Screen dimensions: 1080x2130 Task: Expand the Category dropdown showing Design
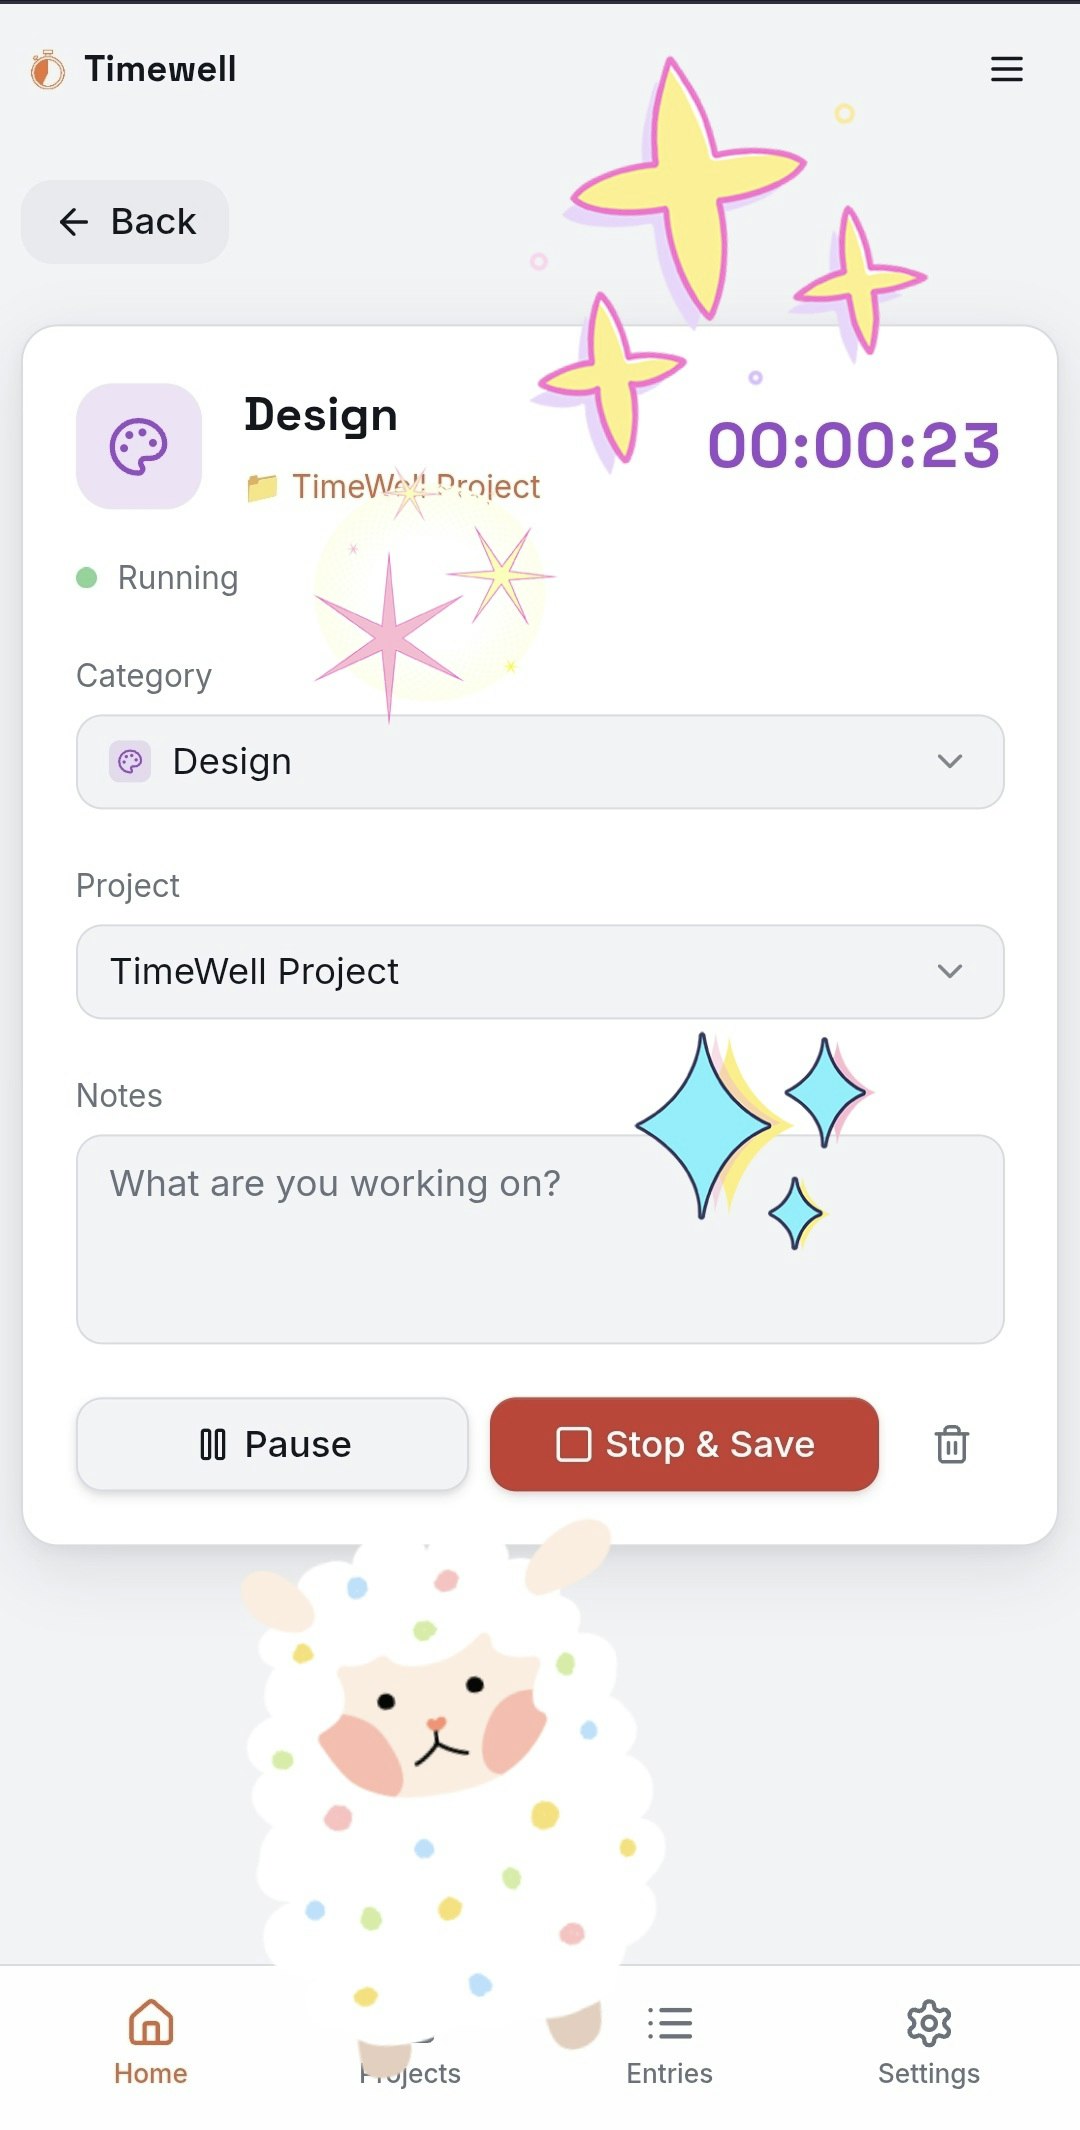539,762
